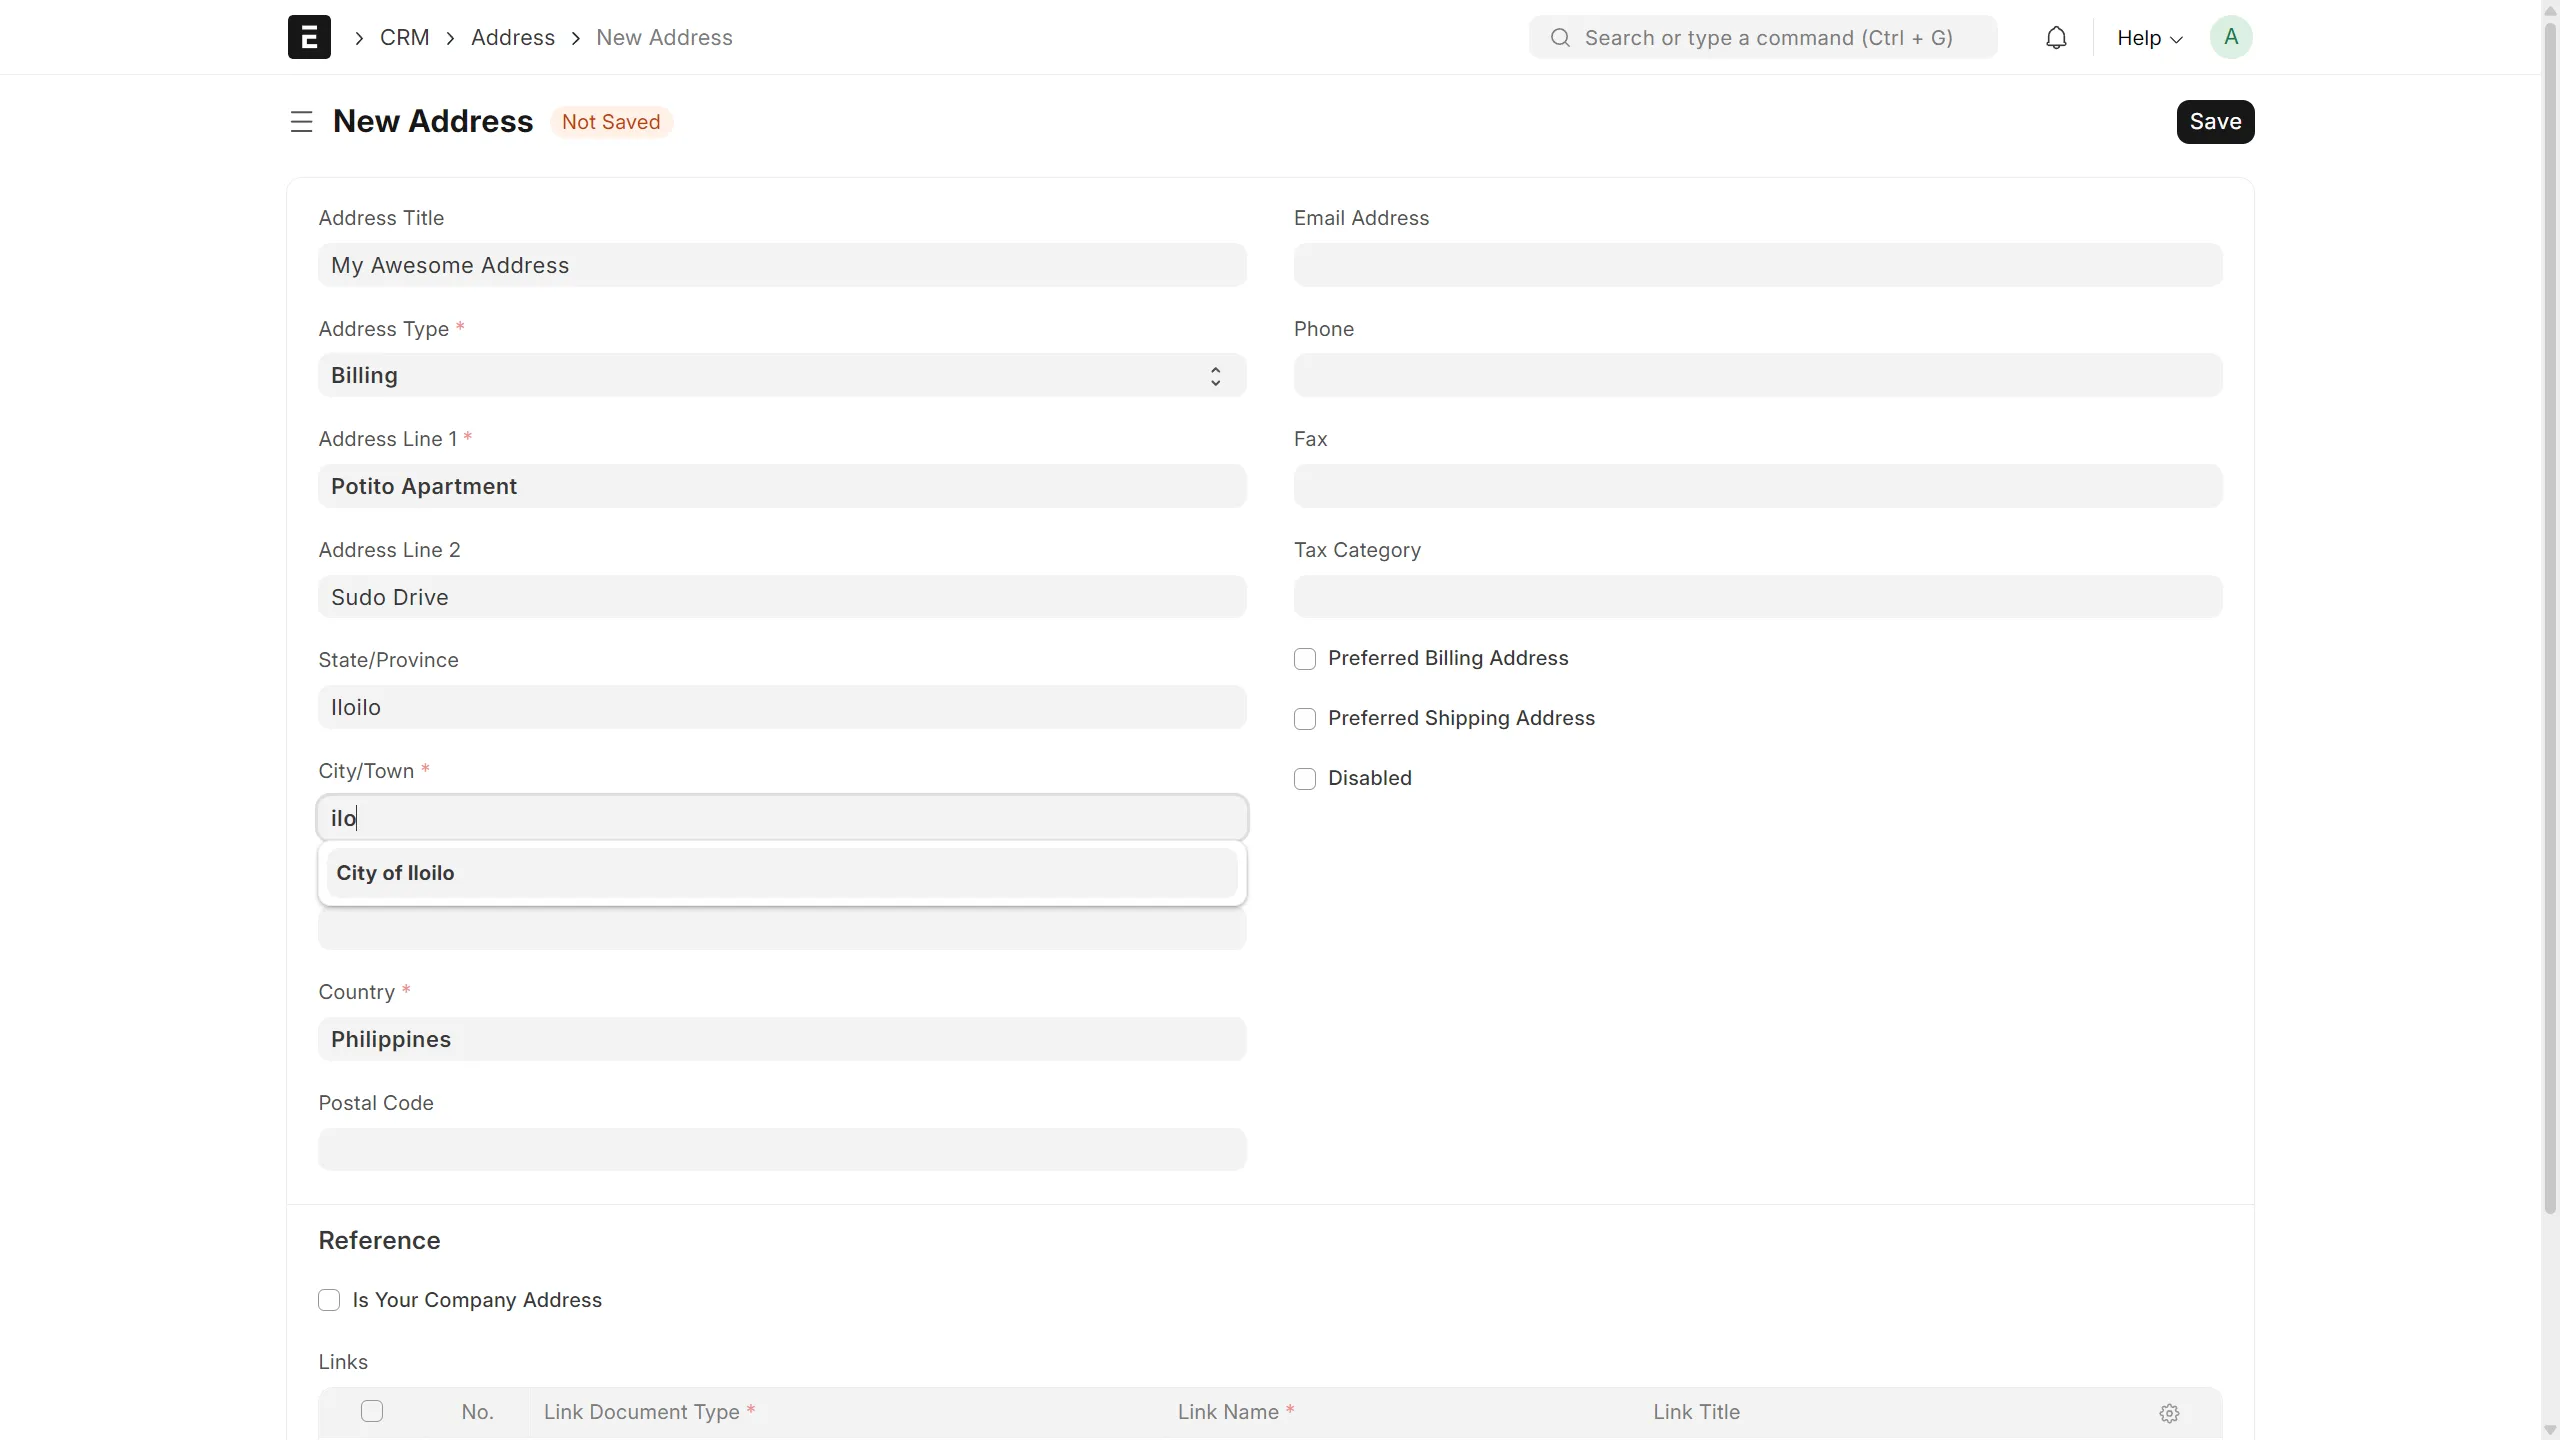Go to CRM breadcrumb
This screenshot has height=1440, width=2560.
tap(404, 38)
